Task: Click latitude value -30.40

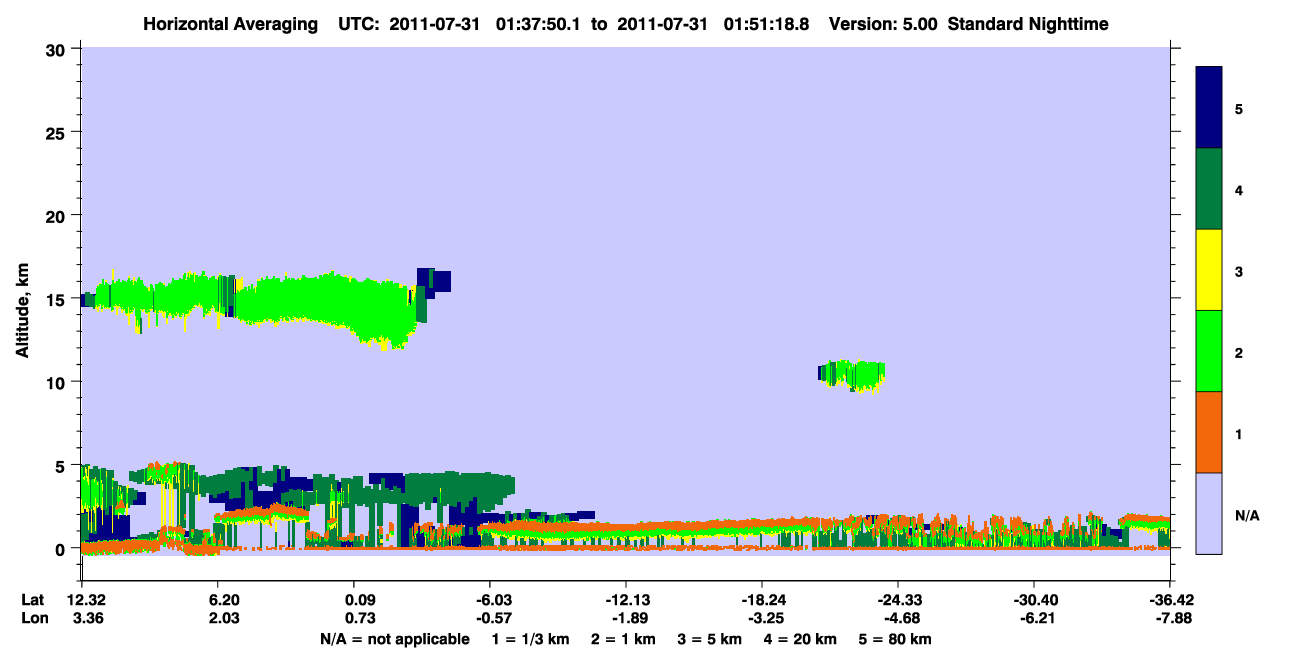Action: tap(1033, 600)
